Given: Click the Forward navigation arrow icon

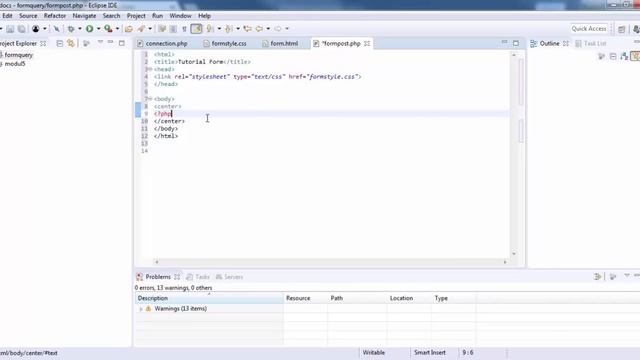Looking at the screenshot, I should tap(278, 29).
